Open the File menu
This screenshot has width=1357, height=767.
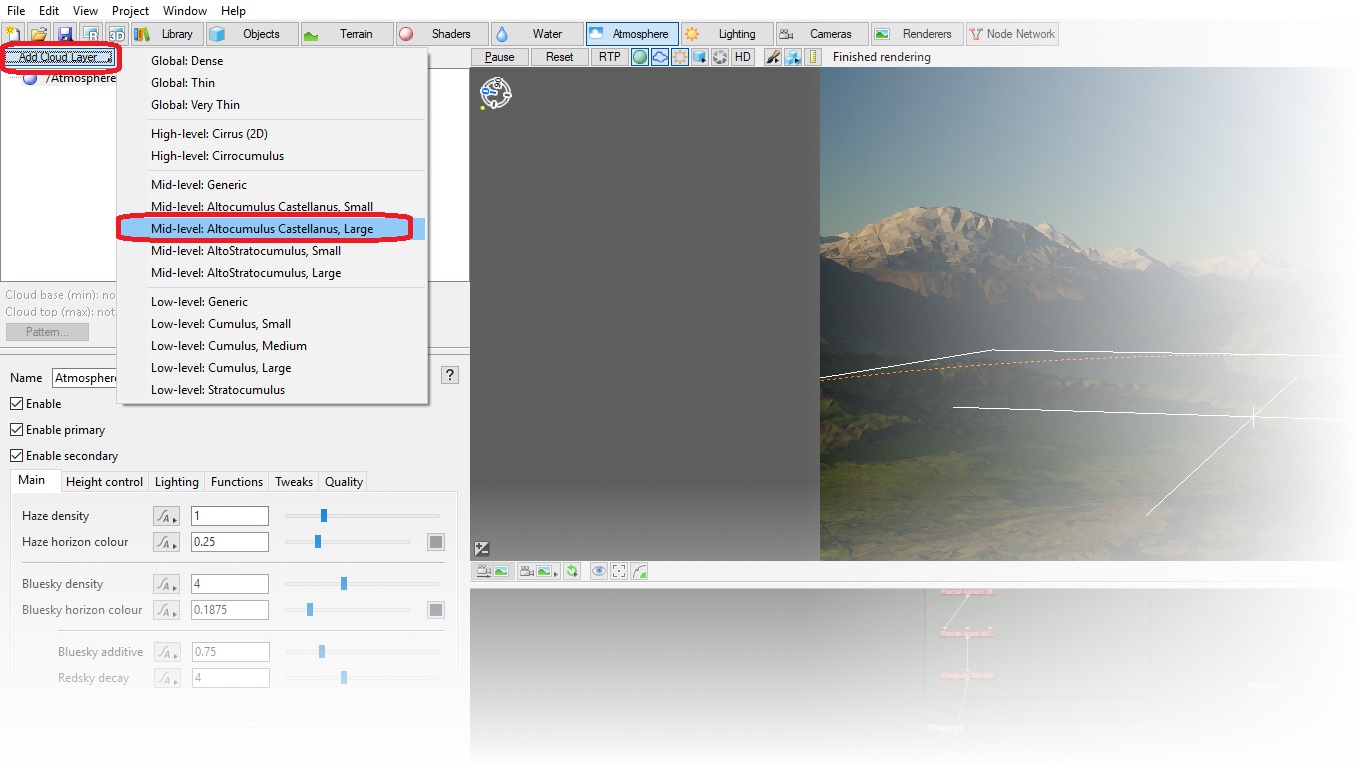pyautogui.click(x=16, y=11)
